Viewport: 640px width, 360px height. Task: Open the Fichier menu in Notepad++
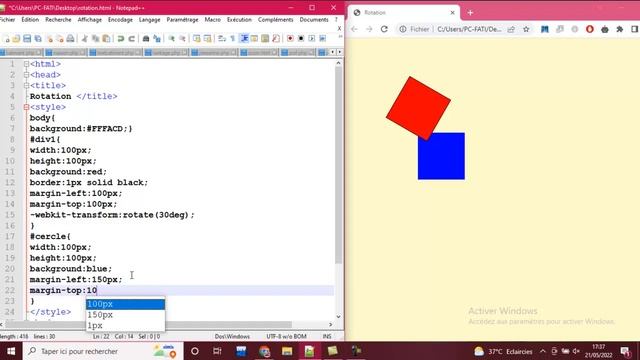pyautogui.click(x=7, y=20)
